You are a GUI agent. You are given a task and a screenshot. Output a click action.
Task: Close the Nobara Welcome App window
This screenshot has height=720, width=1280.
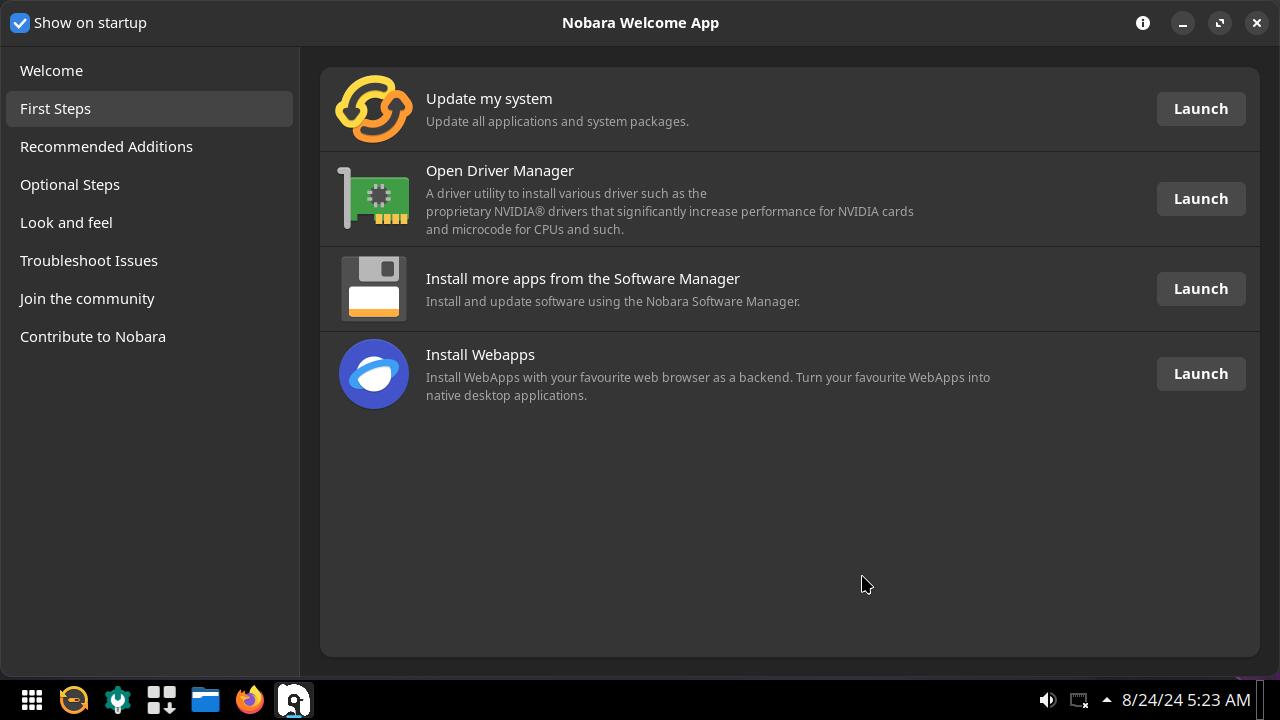tap(1257, 23)
